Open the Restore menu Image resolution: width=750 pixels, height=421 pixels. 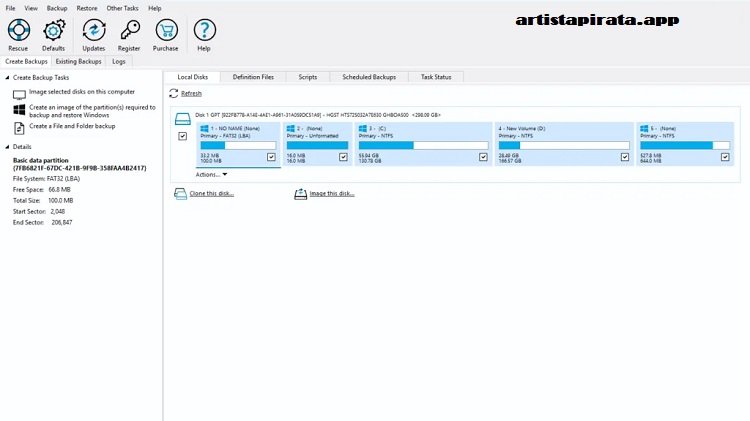(87, 8)
